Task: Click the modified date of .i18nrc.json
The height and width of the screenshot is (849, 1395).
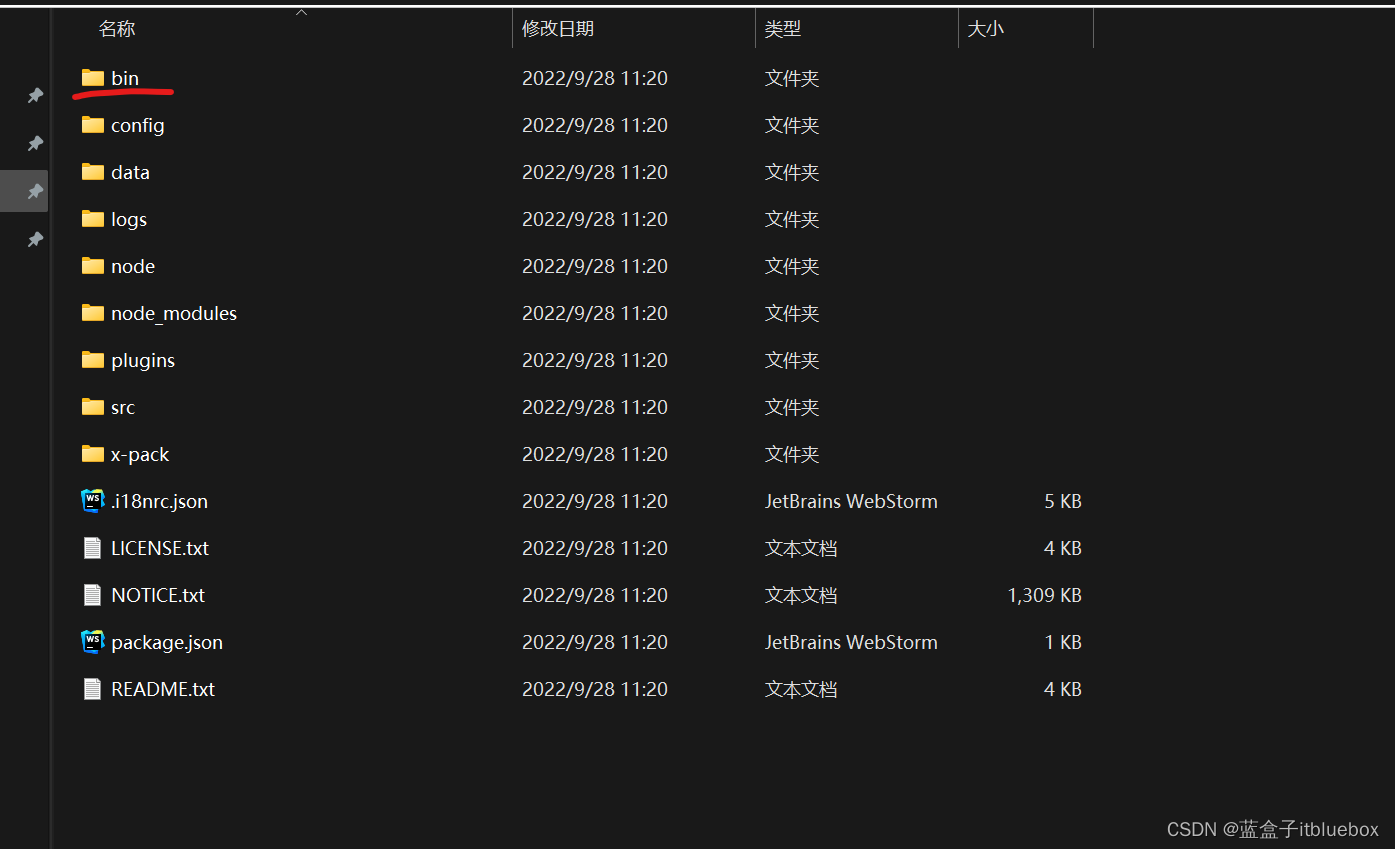Action: coord(595,501)
